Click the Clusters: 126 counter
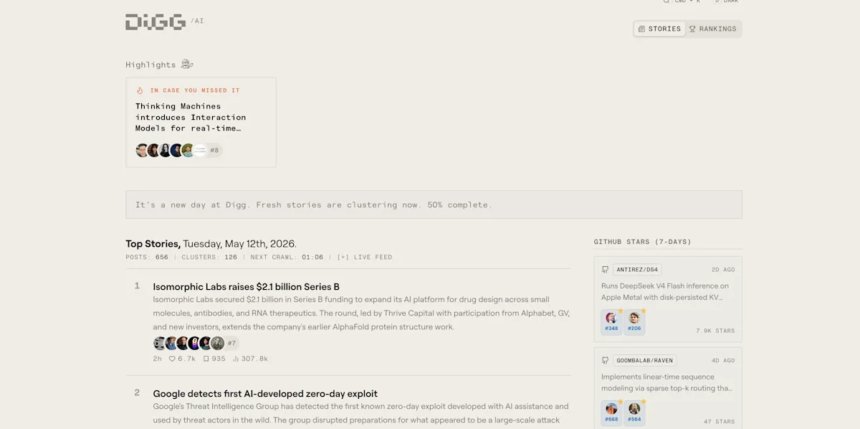The height and width of the screenshot is (429, 860). click(x=209, y=257)
